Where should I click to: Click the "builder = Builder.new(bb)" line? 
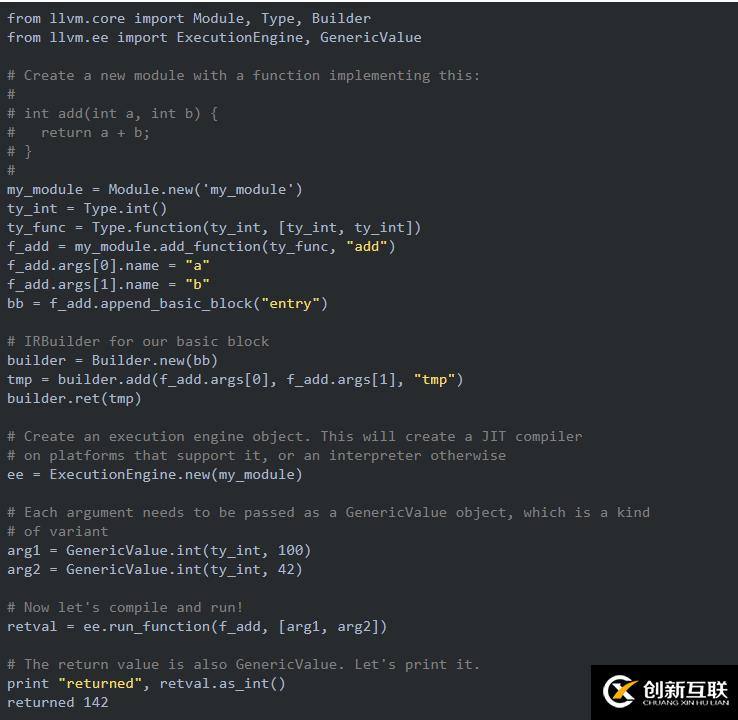tap(112, 360)
